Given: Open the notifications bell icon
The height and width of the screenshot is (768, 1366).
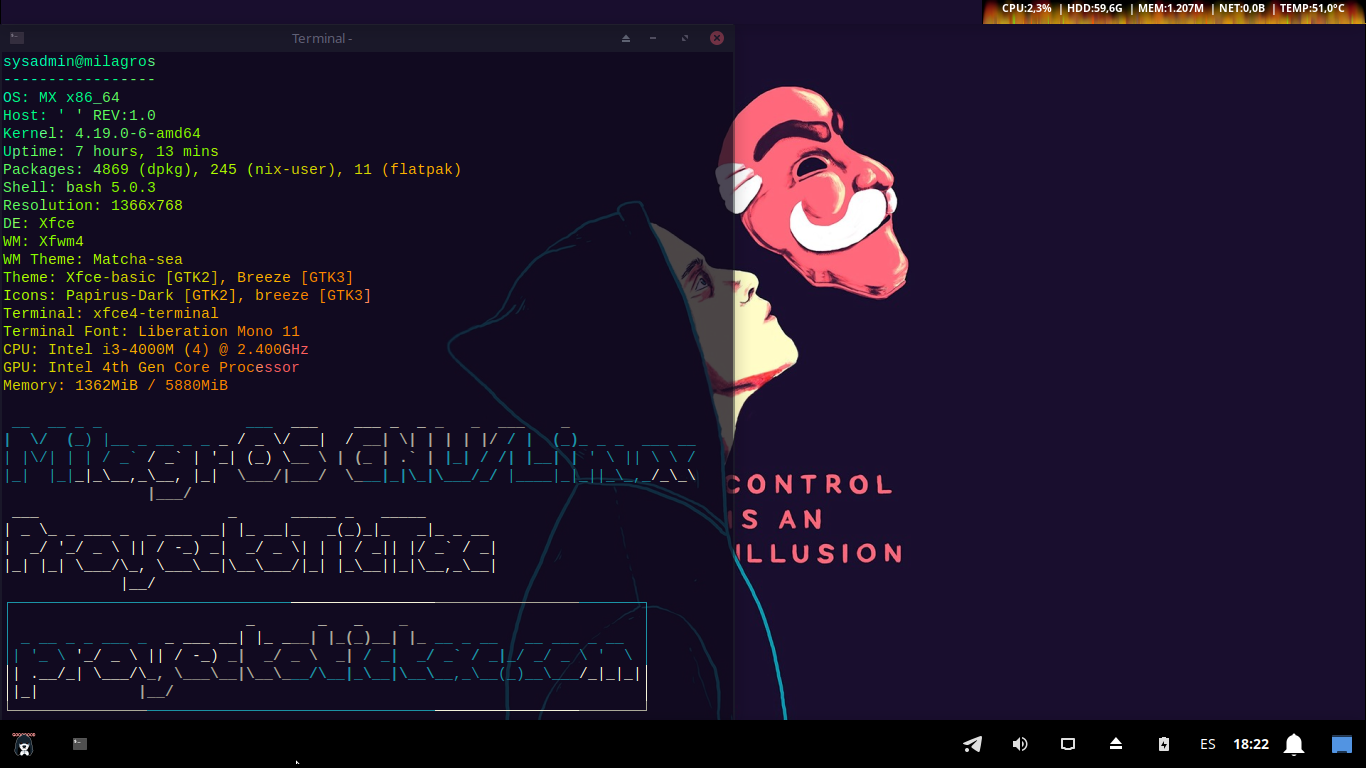Looking at the screenshot, I should 1294,744.
